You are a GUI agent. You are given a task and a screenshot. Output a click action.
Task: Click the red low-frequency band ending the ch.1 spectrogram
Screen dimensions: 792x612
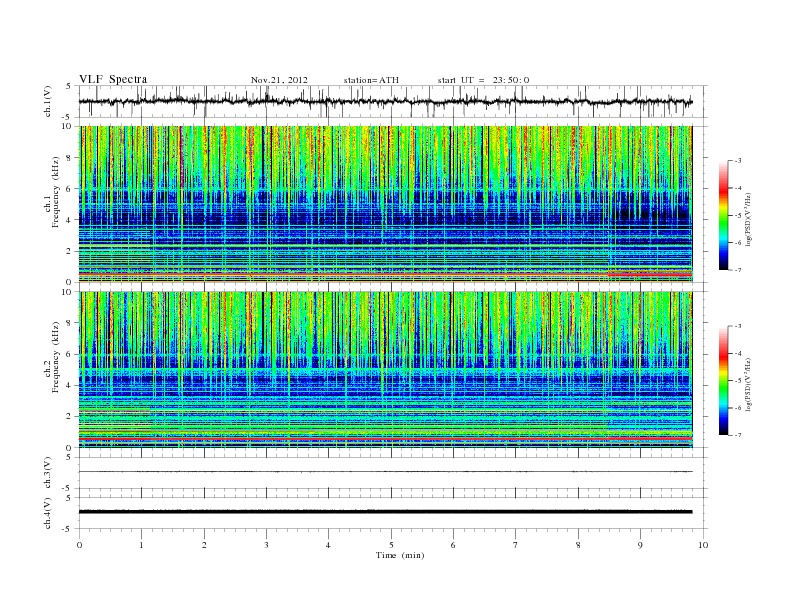click(x=650, y=274)
